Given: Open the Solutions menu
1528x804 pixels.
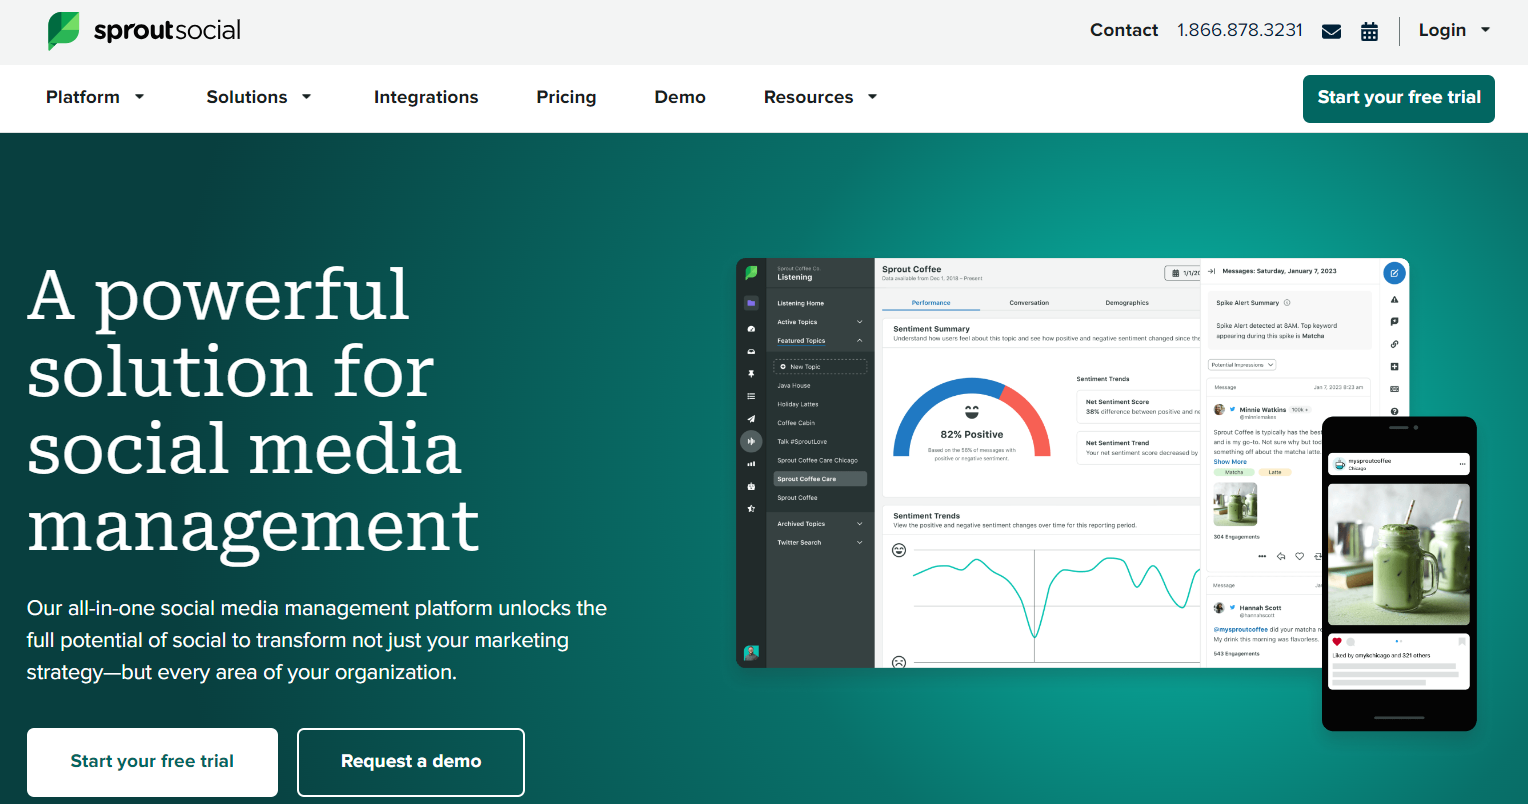Looking at the screenshot, I should [259, 97].
